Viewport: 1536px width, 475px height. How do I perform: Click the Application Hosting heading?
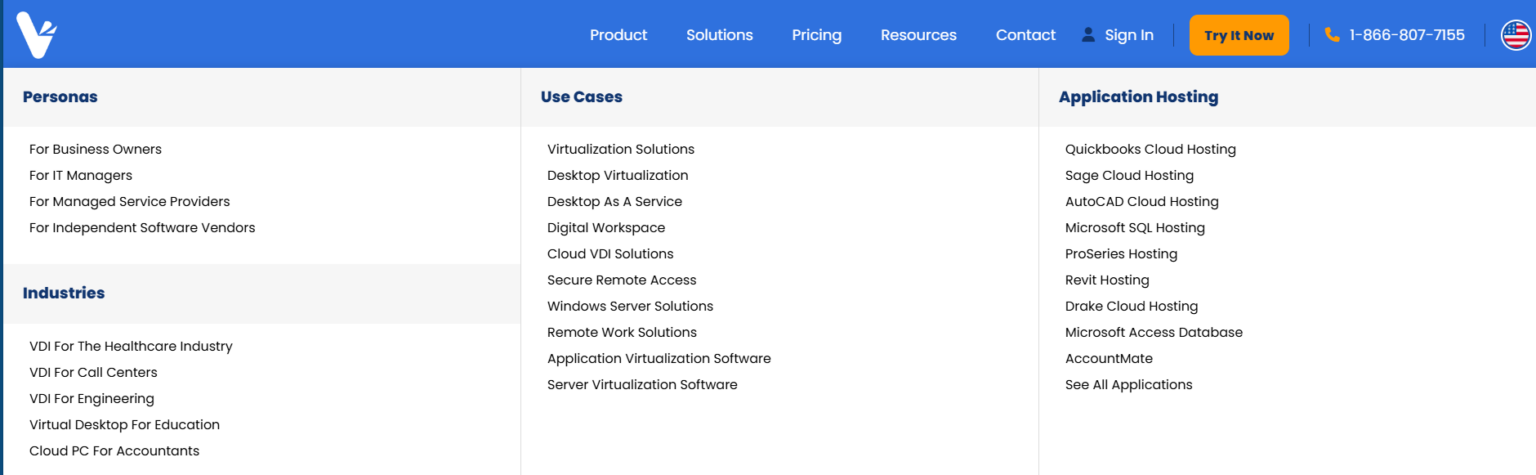coord(1139,97)
